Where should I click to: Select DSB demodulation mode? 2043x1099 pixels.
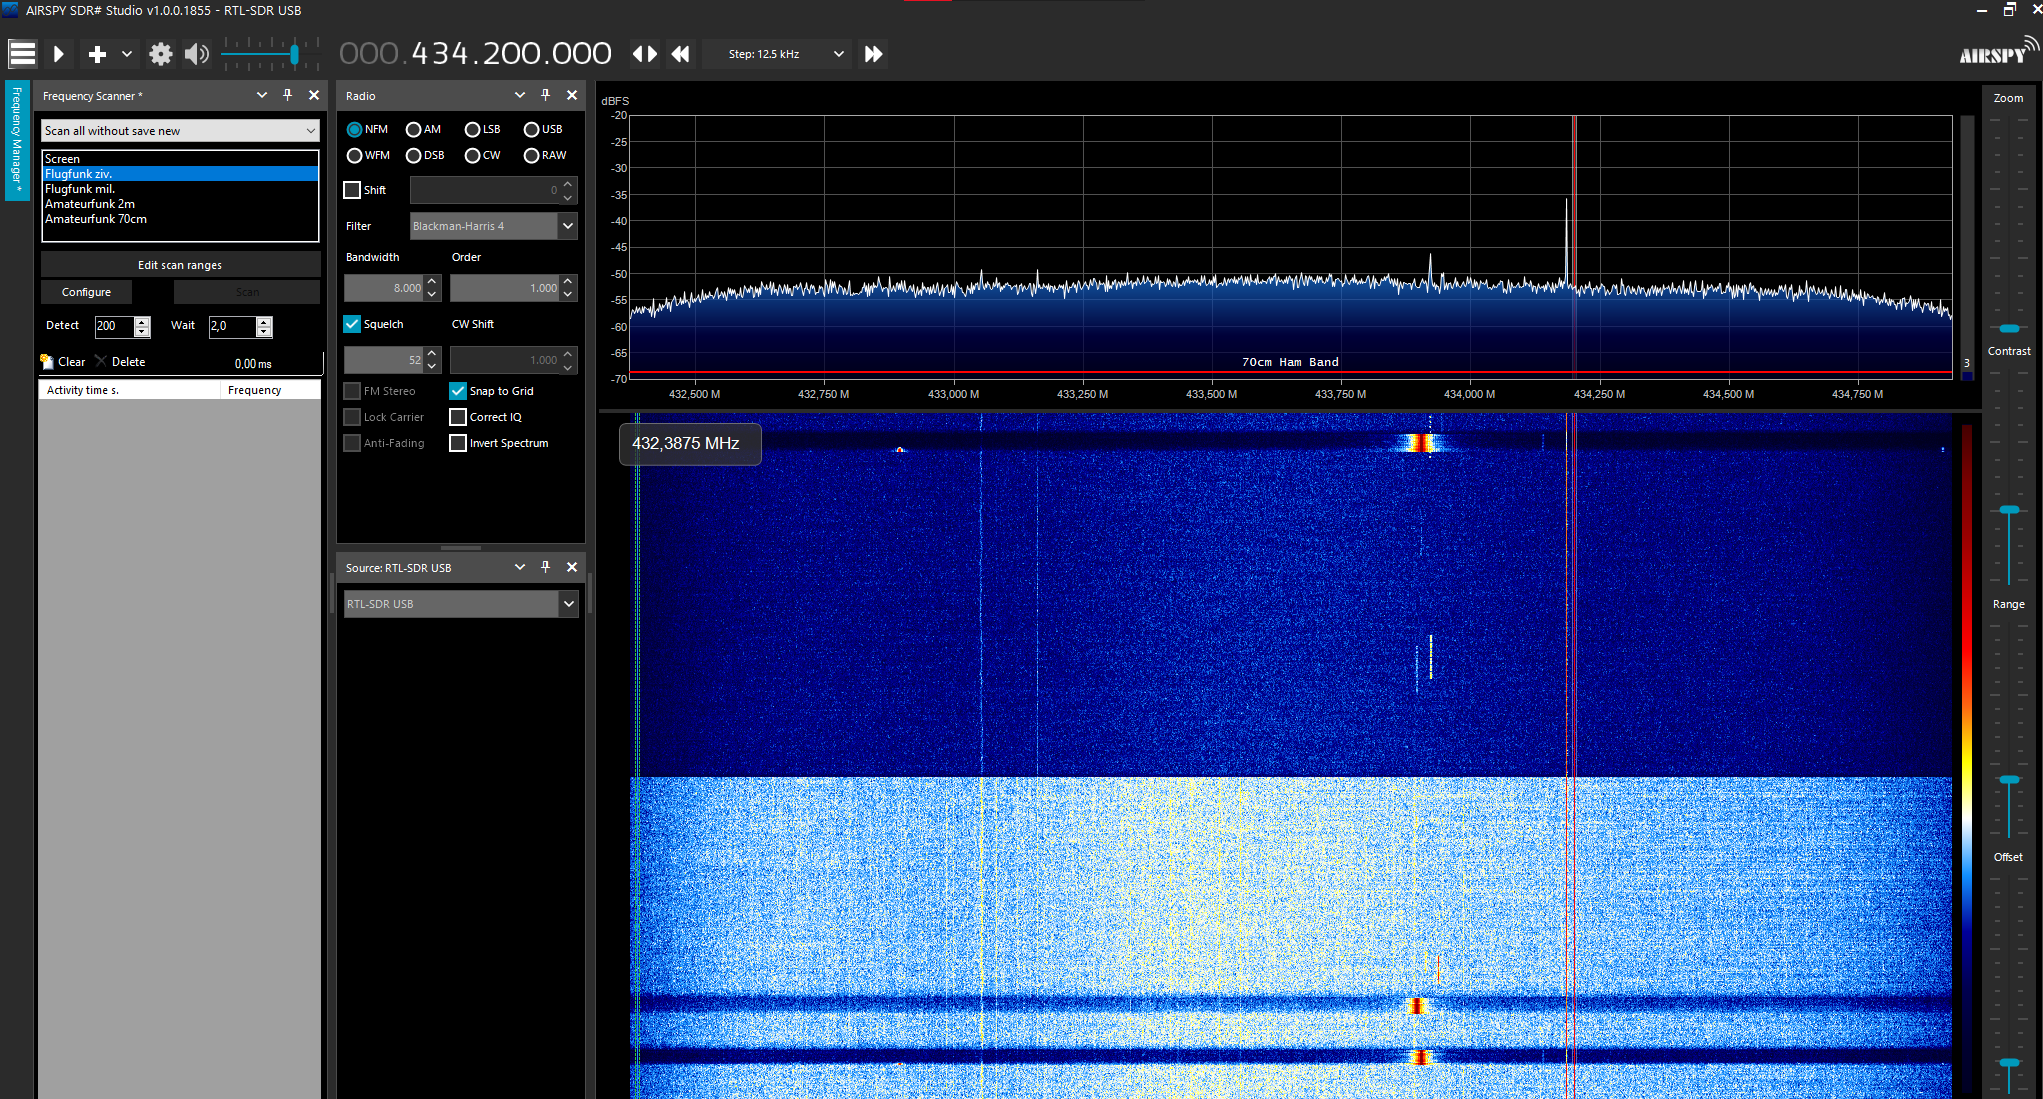[425, 155]
